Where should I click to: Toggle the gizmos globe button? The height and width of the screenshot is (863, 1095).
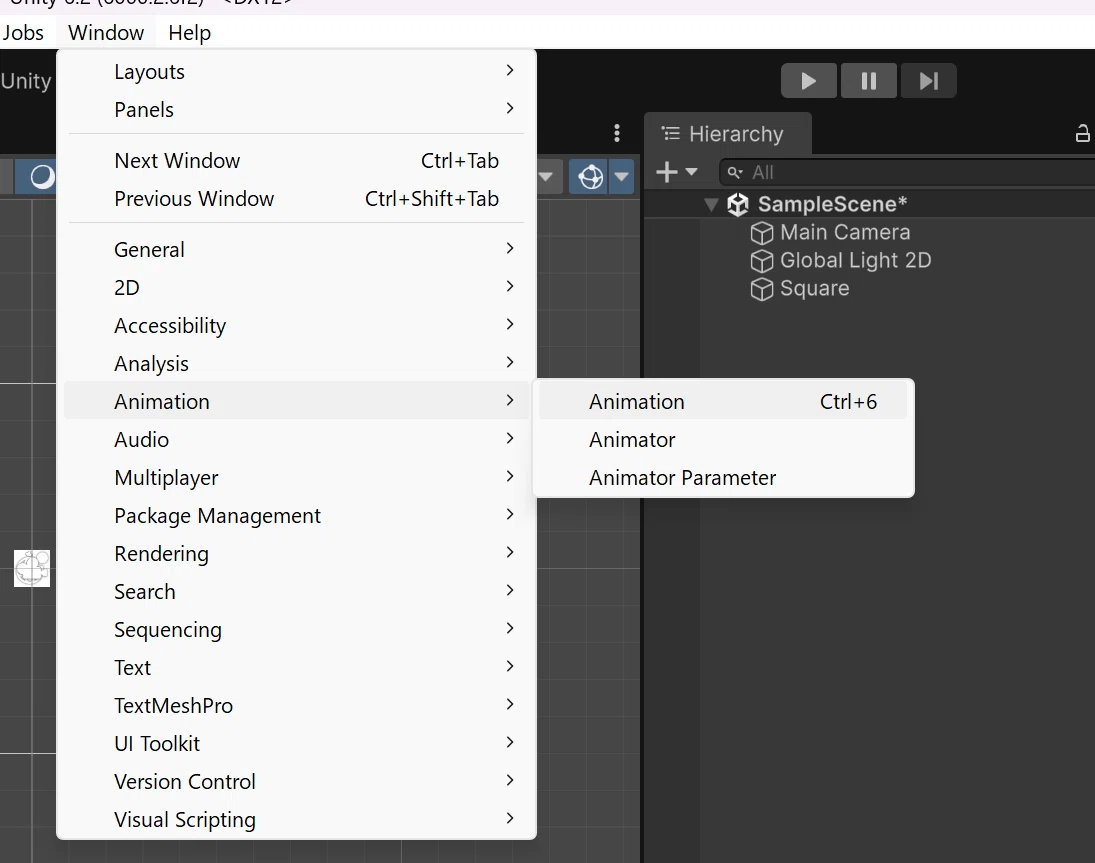tap(590, 177)
